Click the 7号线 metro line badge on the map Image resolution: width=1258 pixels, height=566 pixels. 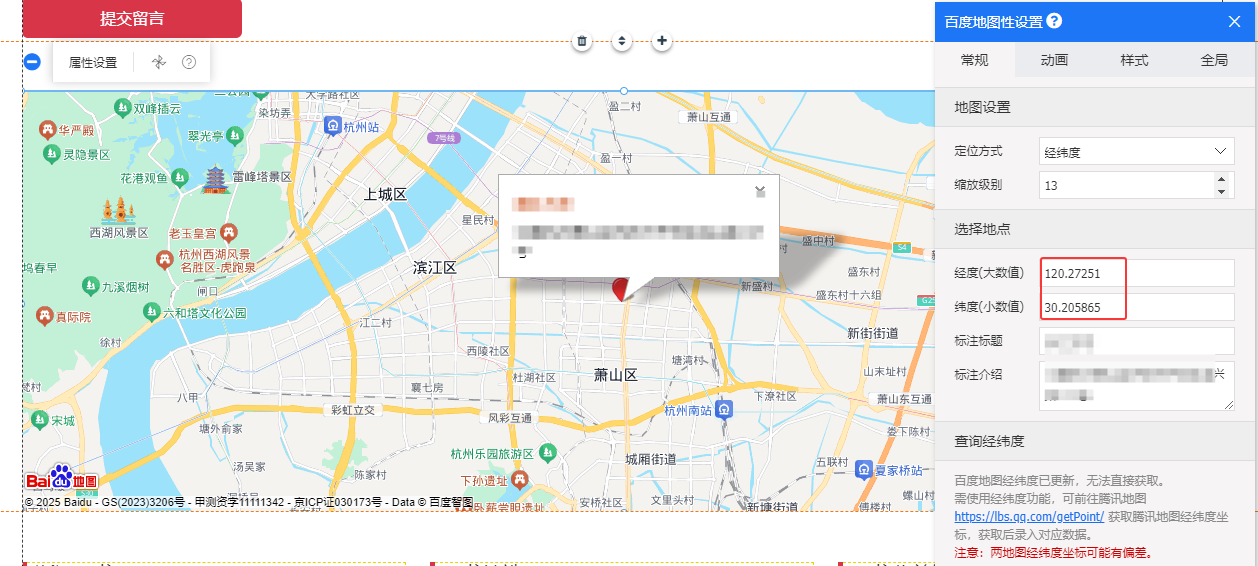tap(445, 137)
